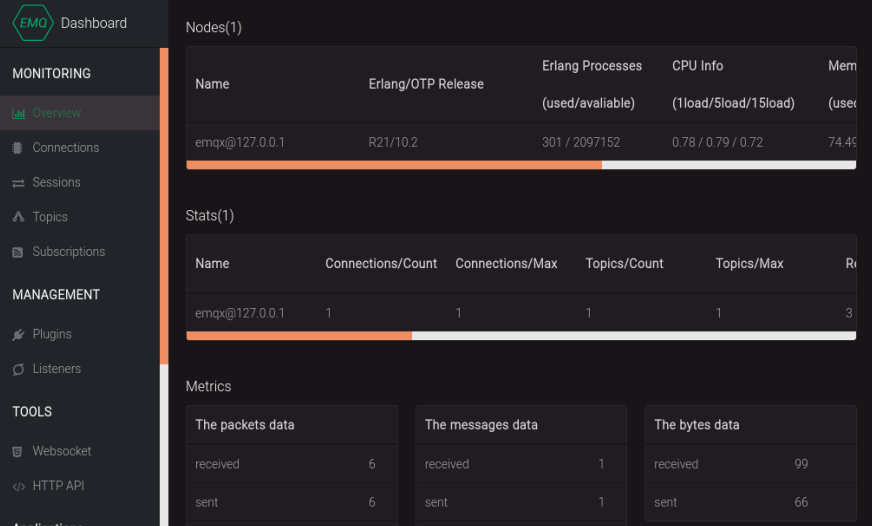The height and width of the screenshot is (526, 872).
Task: Click the Topics sidebar icon
Action: point(18,217)
